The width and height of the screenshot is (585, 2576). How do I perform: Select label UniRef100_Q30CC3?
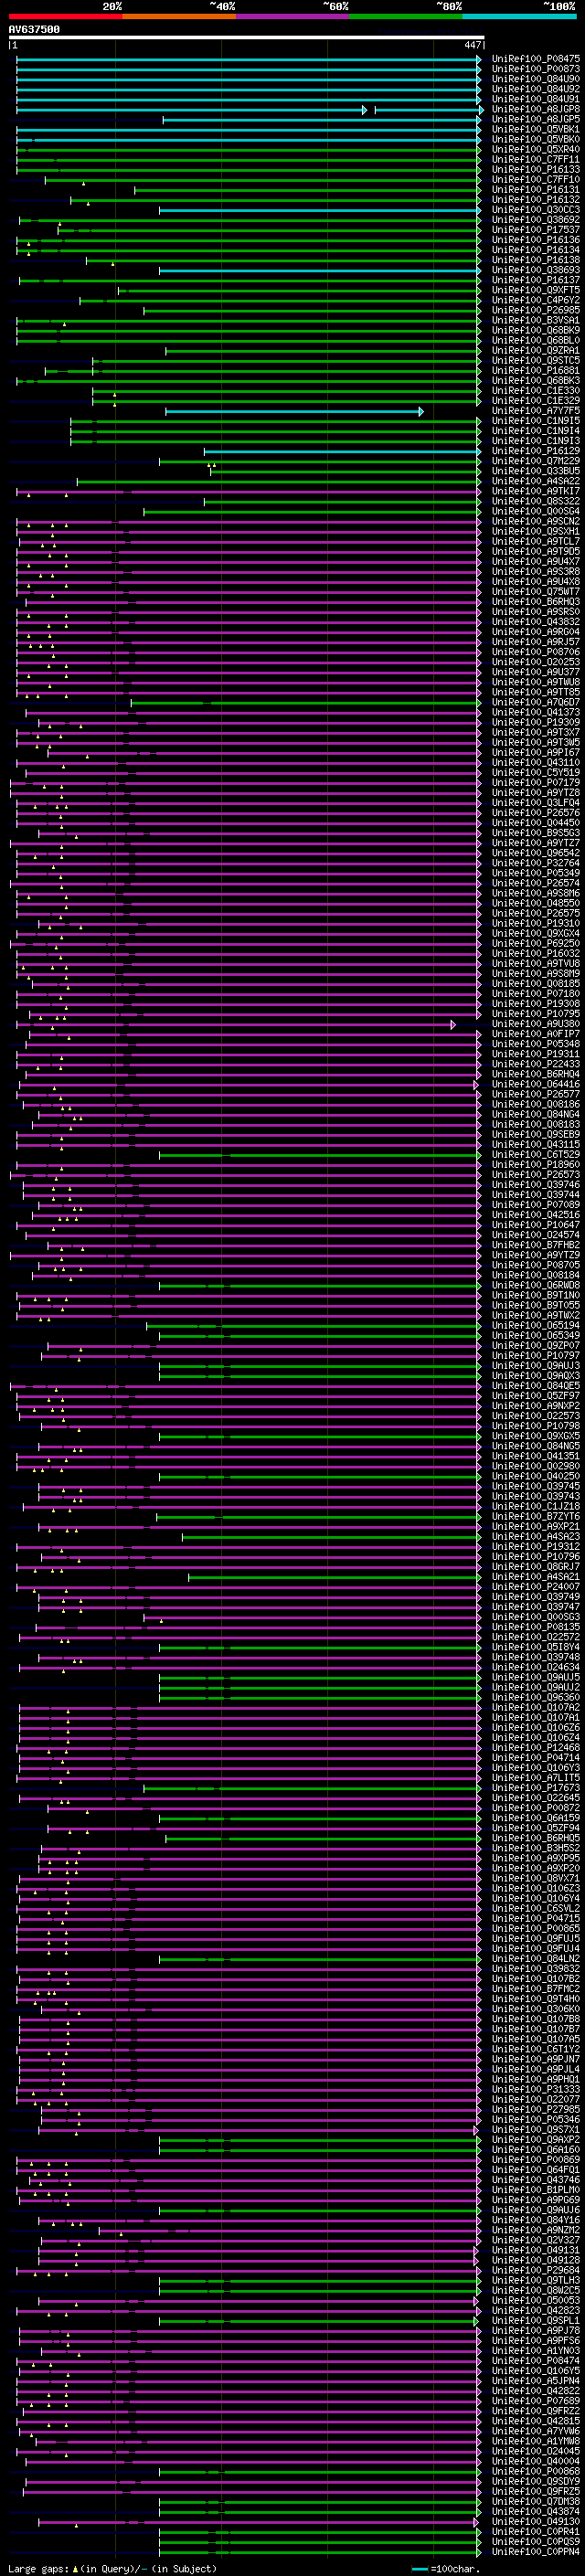click(536, 209)
